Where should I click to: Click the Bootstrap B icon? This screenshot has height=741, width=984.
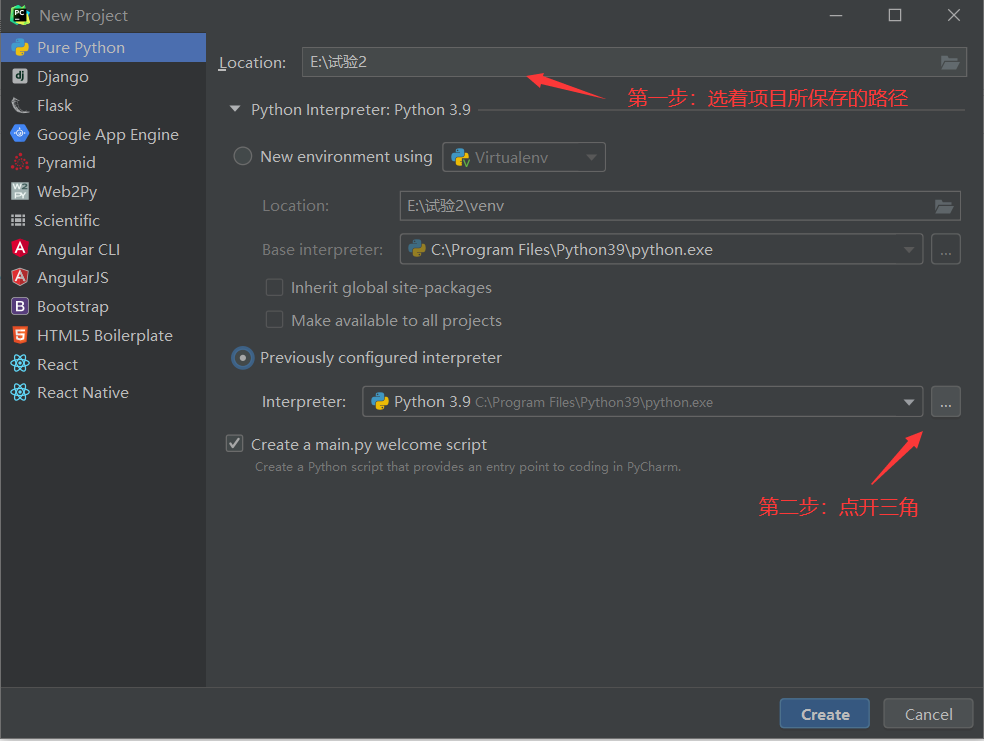(x=20, y=306)
